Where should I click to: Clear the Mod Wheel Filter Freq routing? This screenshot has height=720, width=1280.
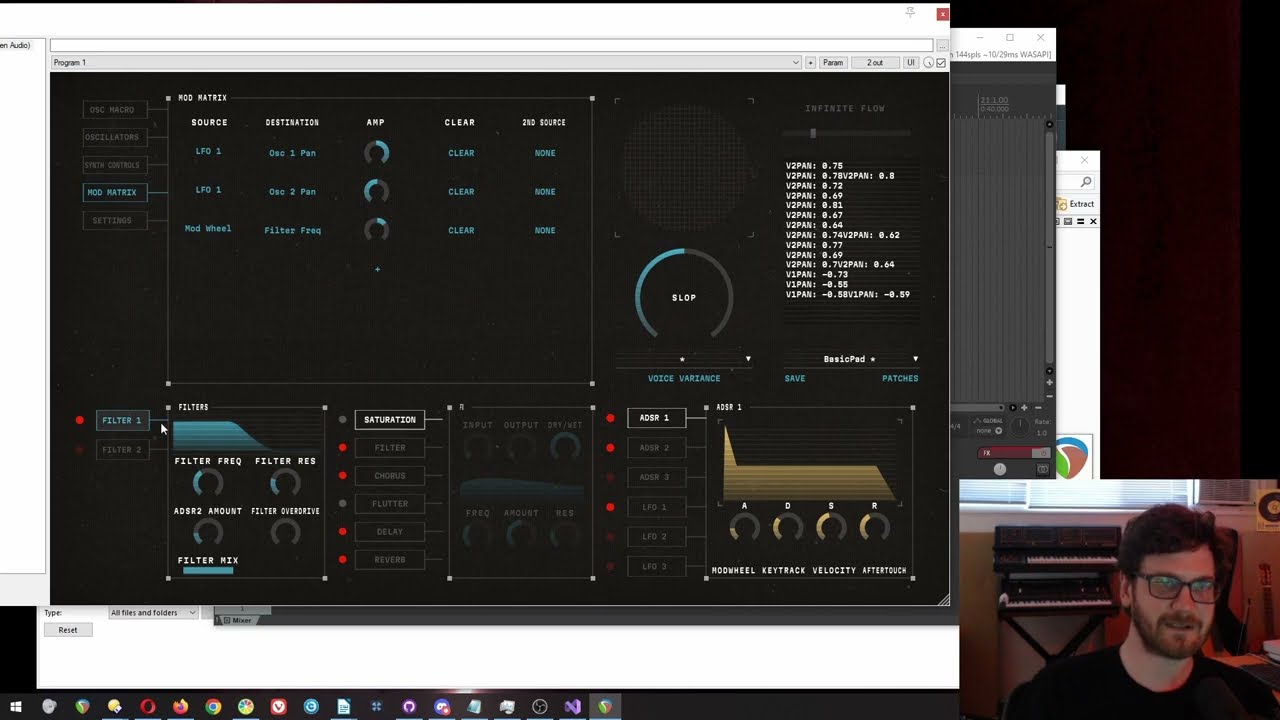pyautogui.click(x=461, y=230)
